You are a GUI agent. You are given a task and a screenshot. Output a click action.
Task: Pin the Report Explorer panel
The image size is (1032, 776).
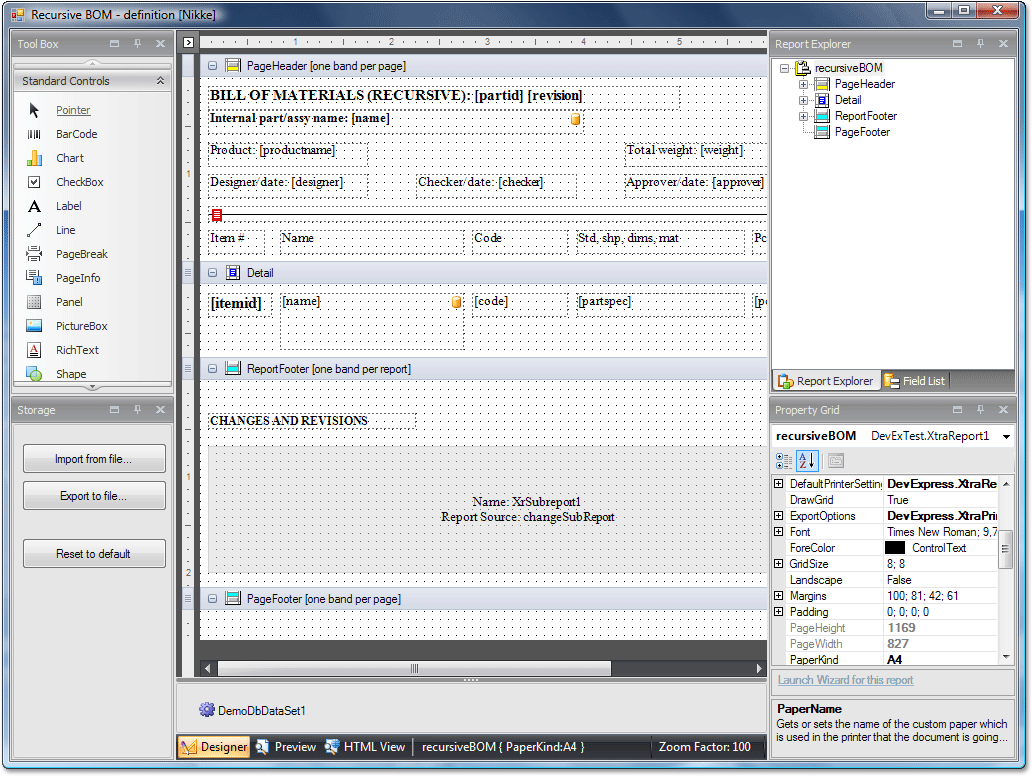coord(981,43)
